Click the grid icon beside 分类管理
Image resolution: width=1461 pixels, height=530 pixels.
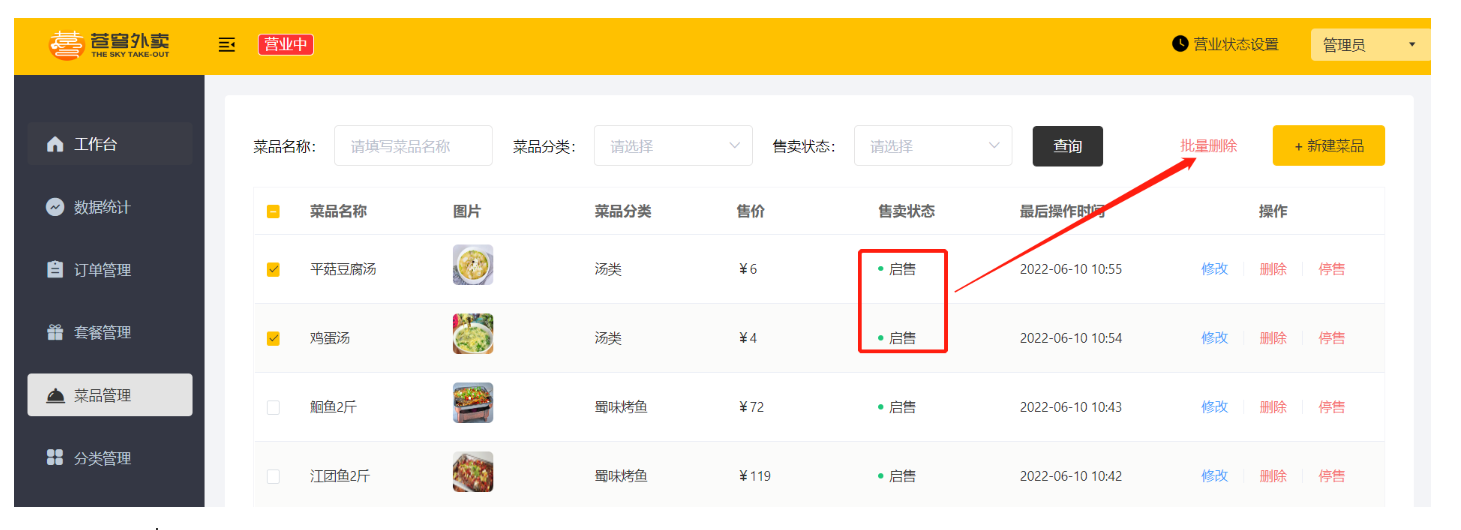(55, 458)
